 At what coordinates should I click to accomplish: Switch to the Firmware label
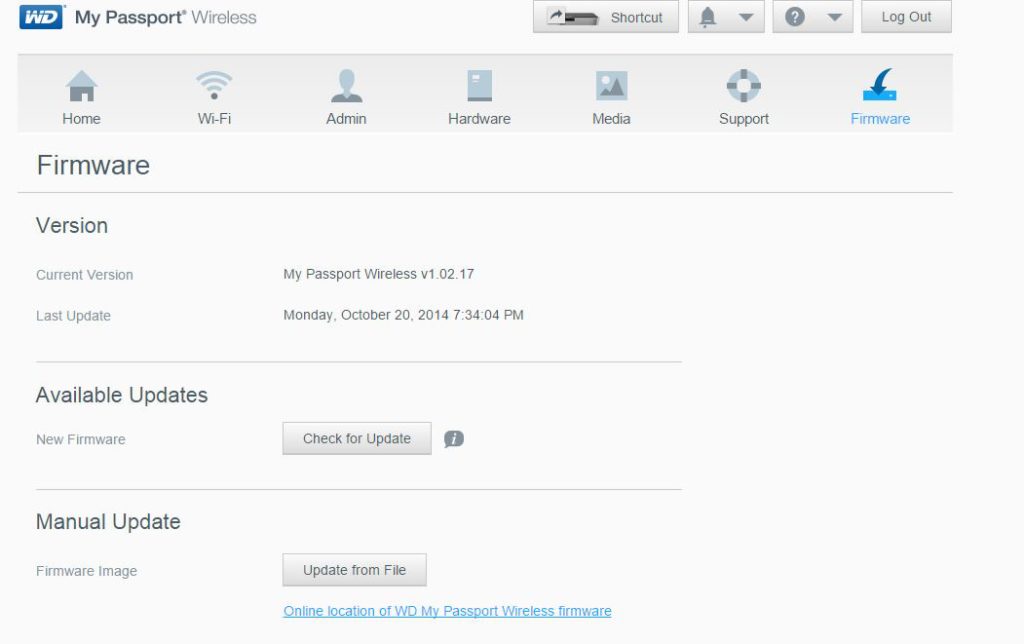pos(880,119)
